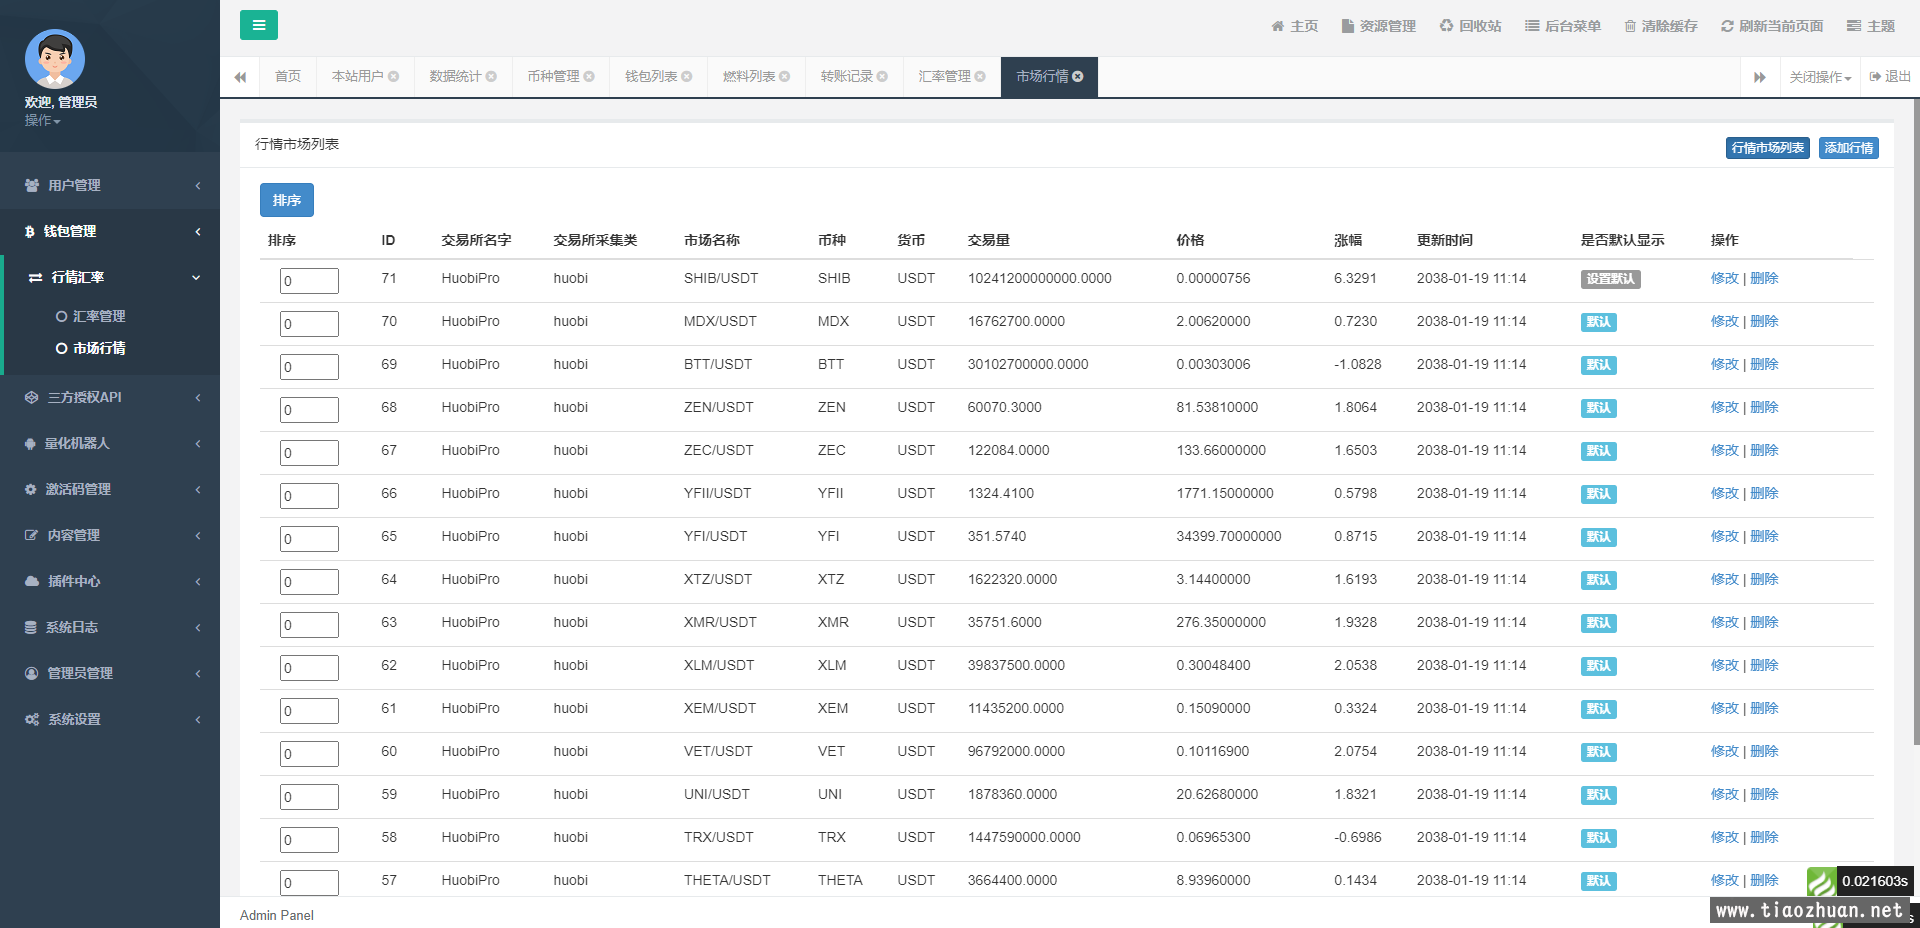Expand 插件中心 sidebar menu
This screenshot has height=928, width=1920.
click(x=110, y=581)
